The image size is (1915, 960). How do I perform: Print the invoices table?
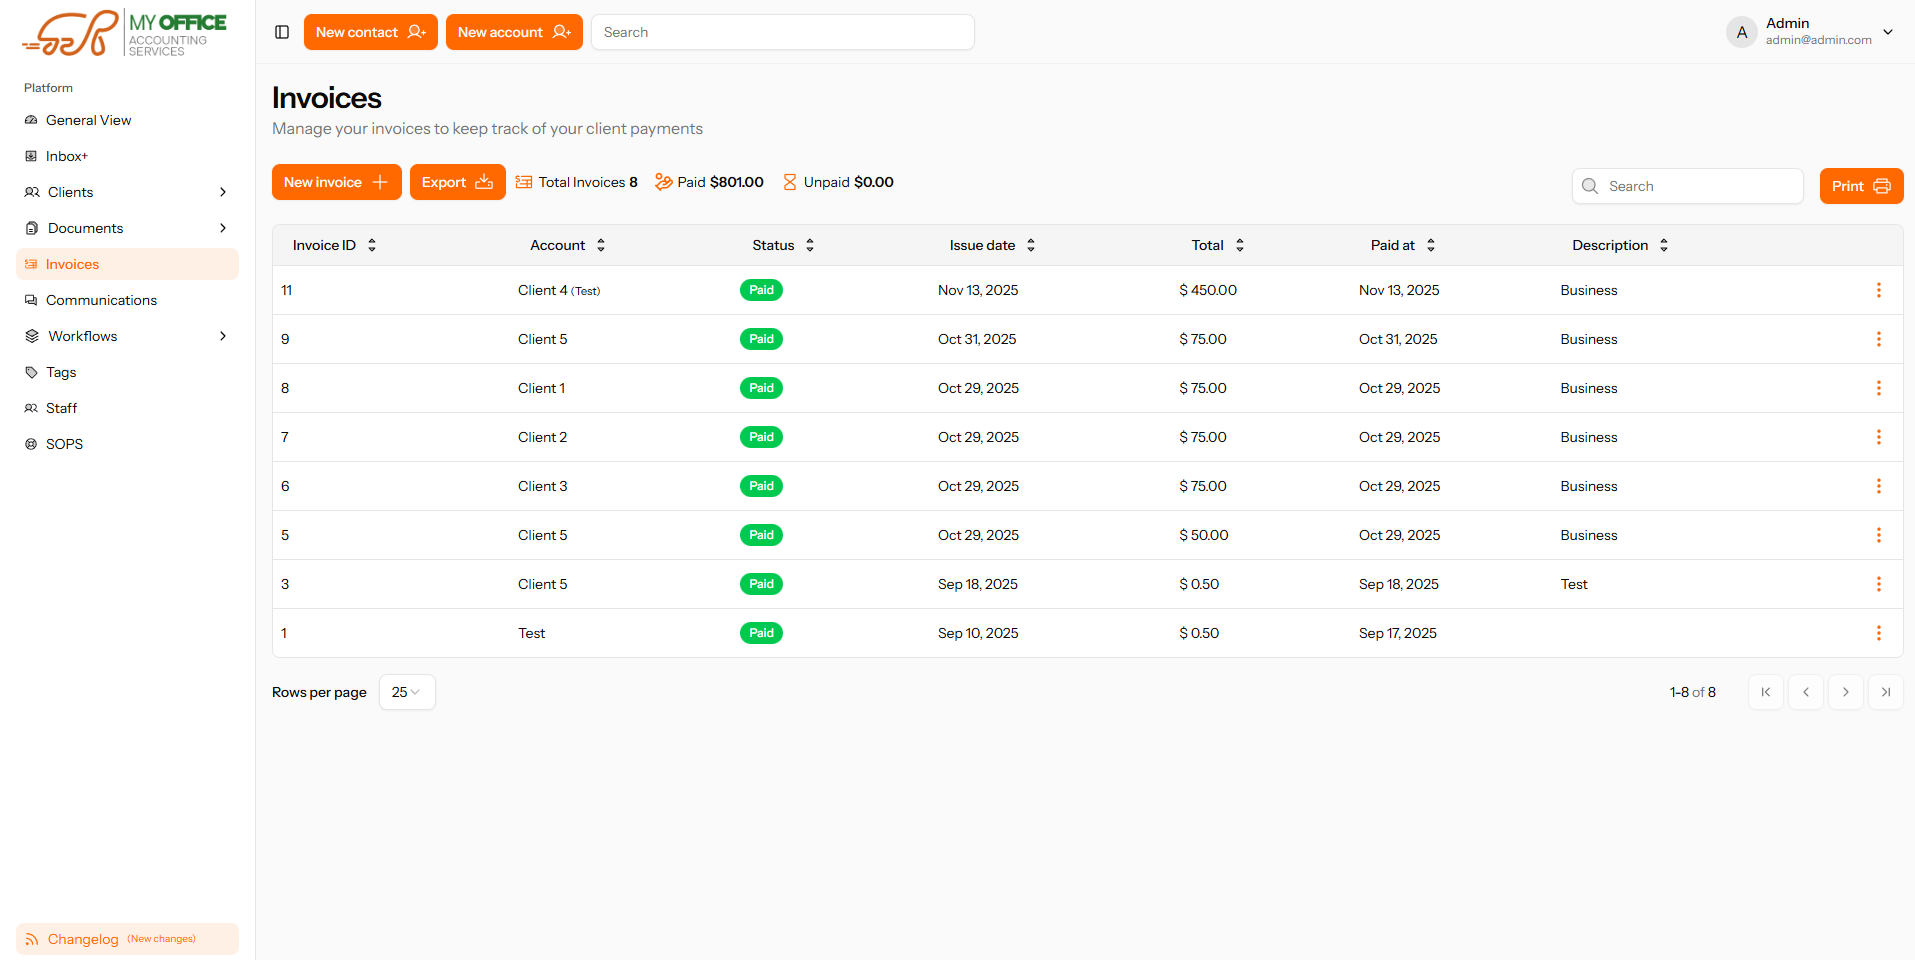1861,186
